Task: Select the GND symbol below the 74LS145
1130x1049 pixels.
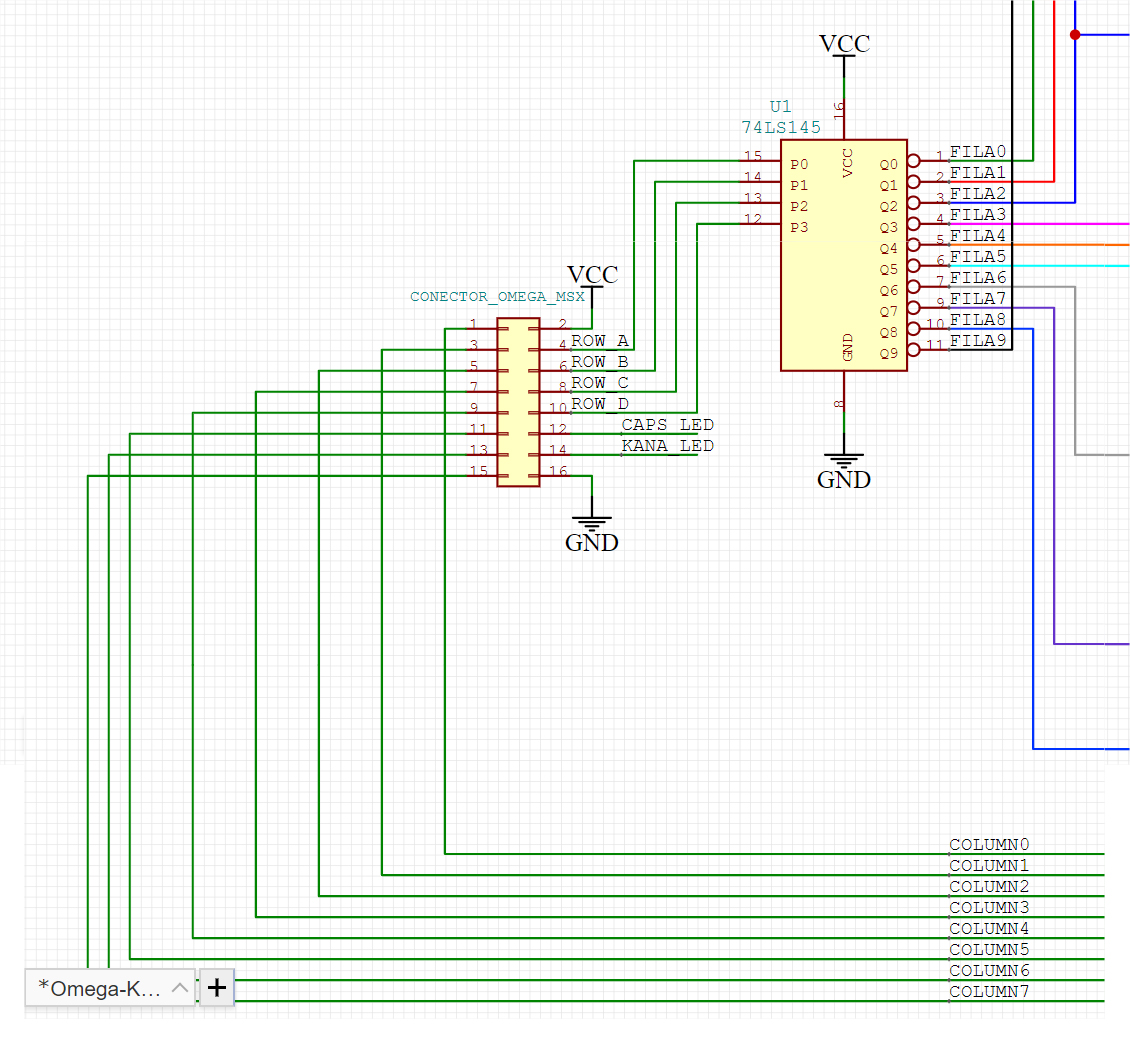Action: [844, 472]
